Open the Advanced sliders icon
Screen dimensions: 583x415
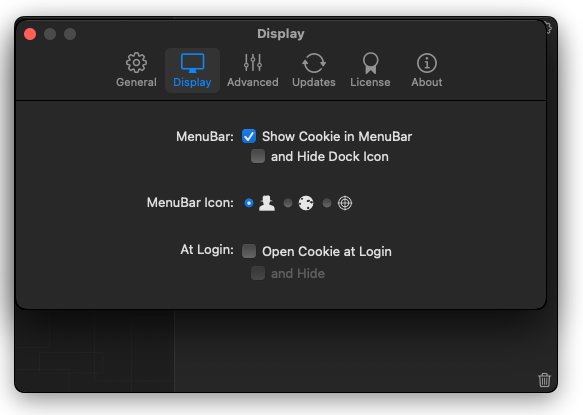[x=253, y=62]
